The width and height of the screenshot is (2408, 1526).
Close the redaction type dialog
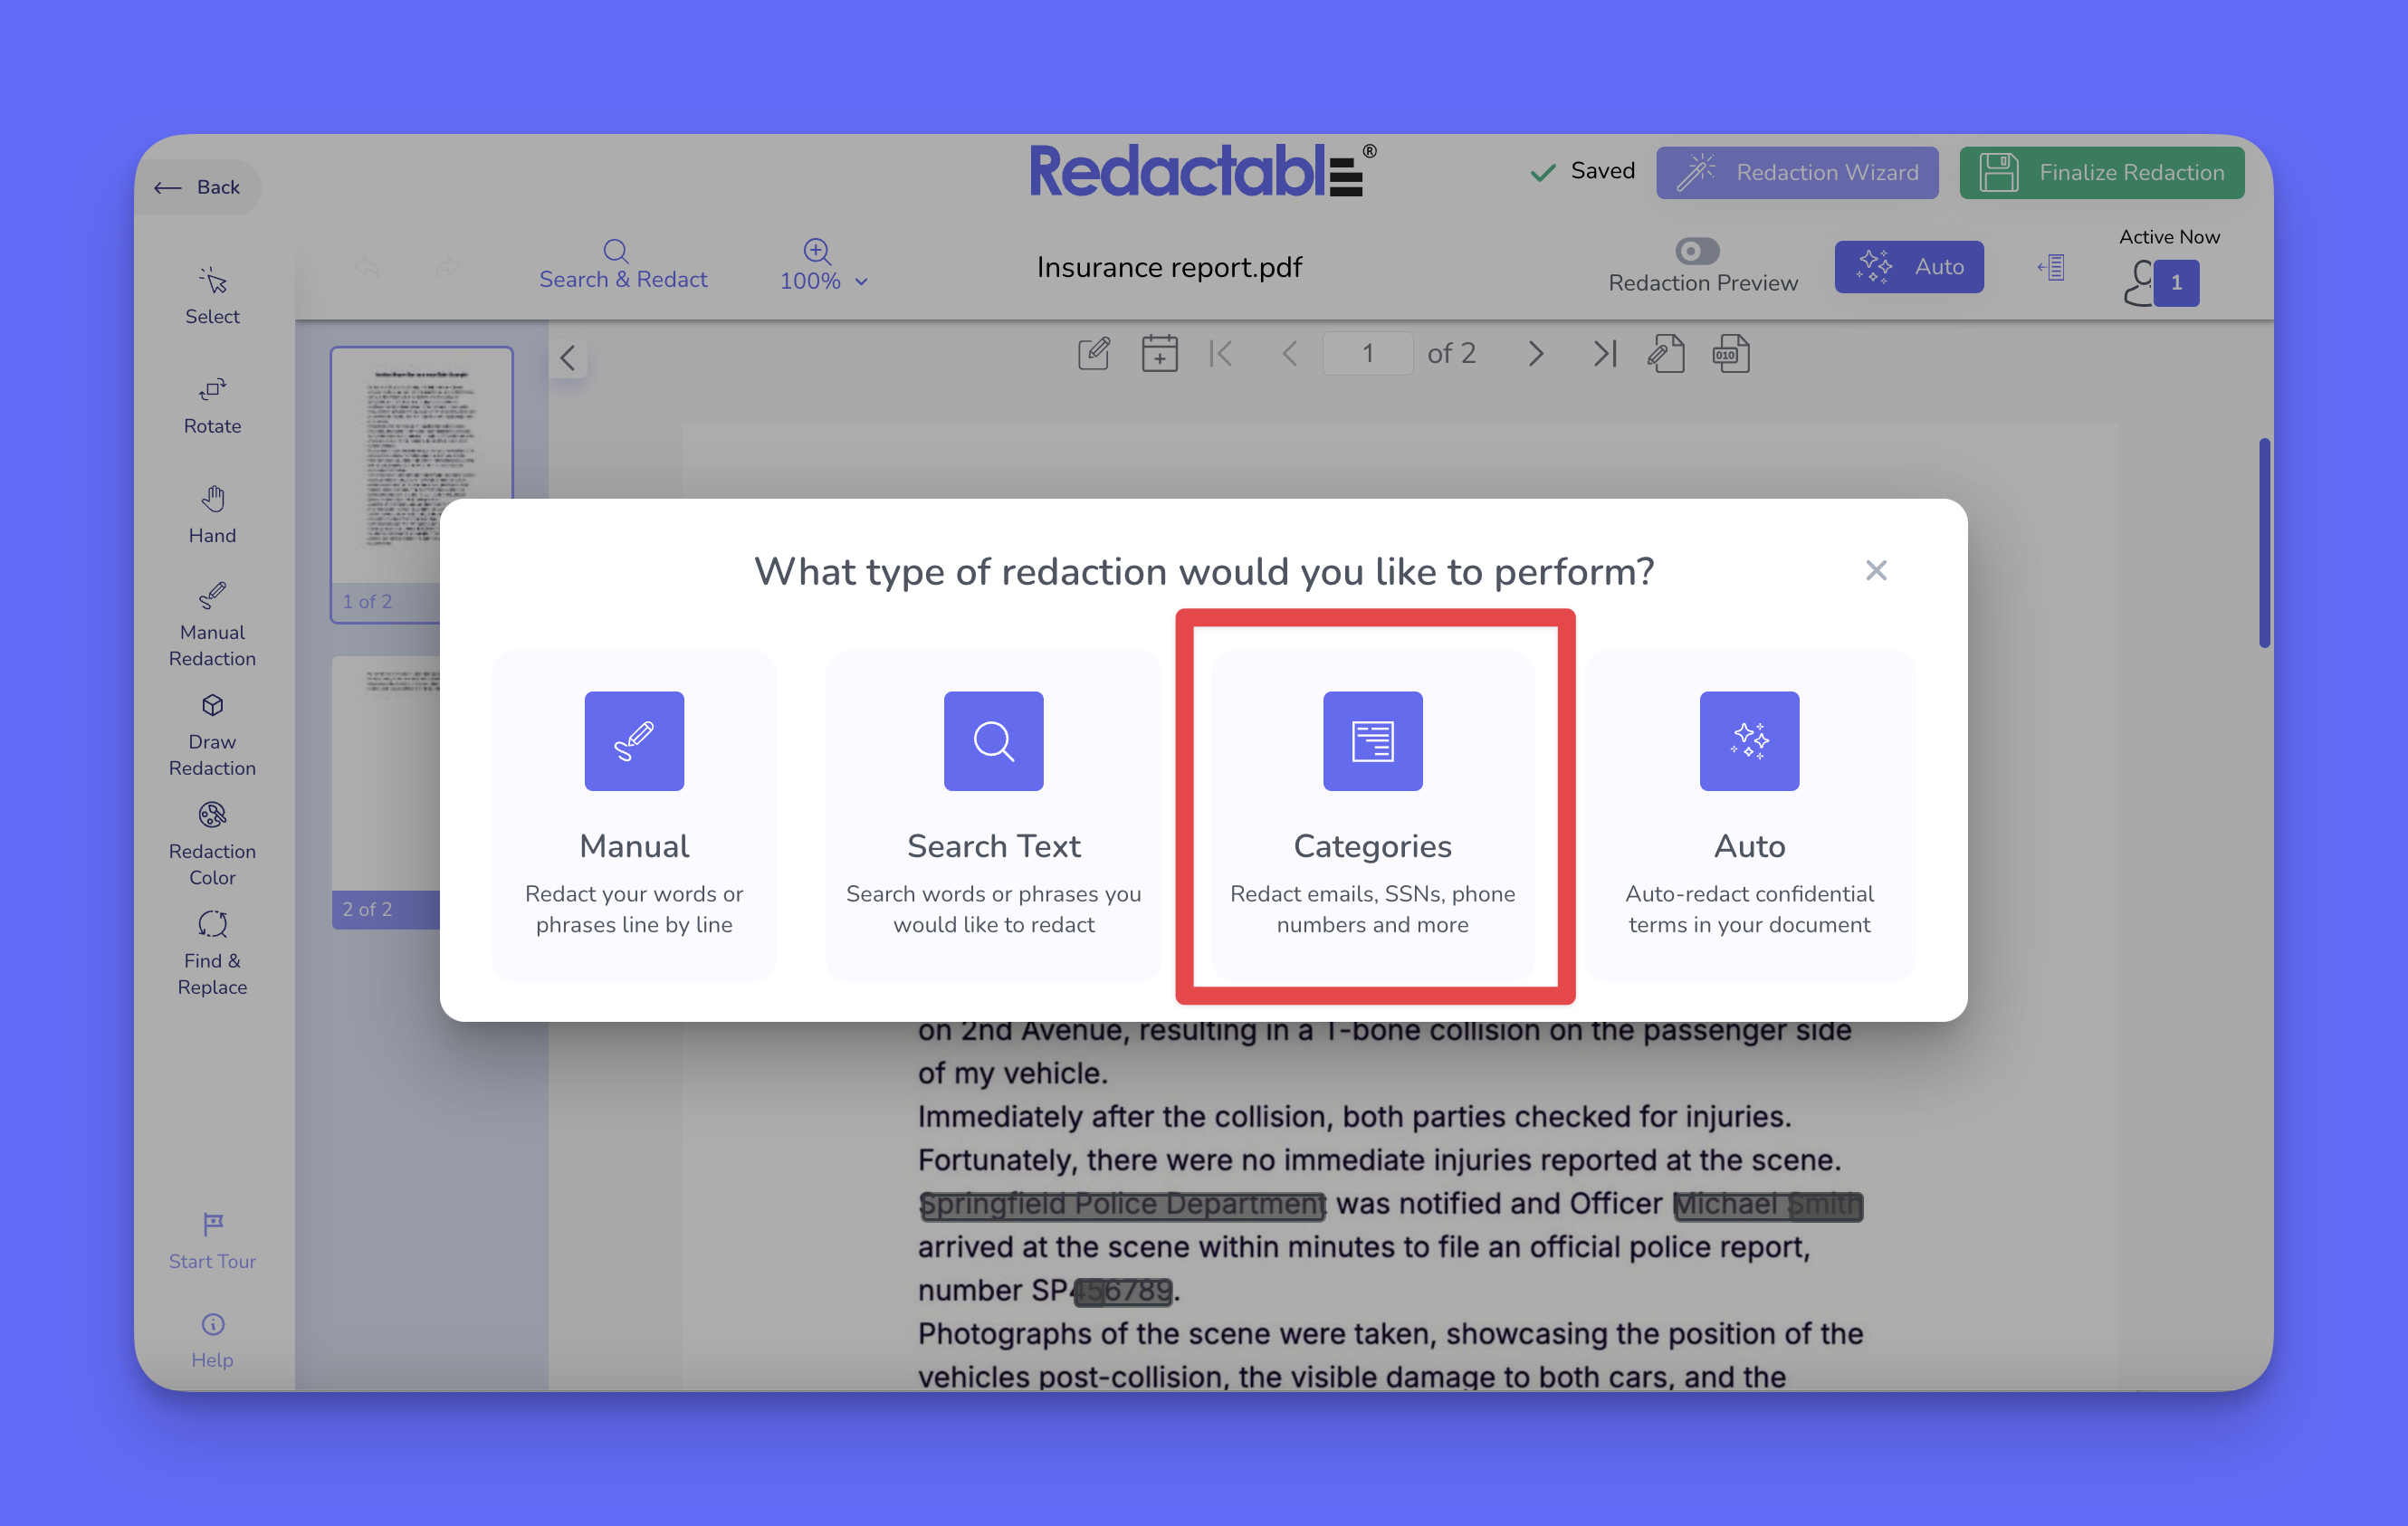click(x=1875, y=570)
